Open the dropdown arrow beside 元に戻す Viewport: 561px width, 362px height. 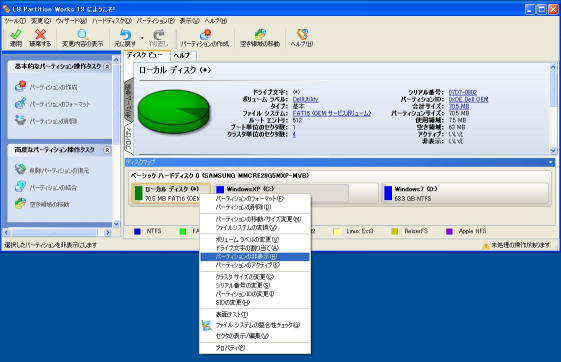[x=142, y=38]
